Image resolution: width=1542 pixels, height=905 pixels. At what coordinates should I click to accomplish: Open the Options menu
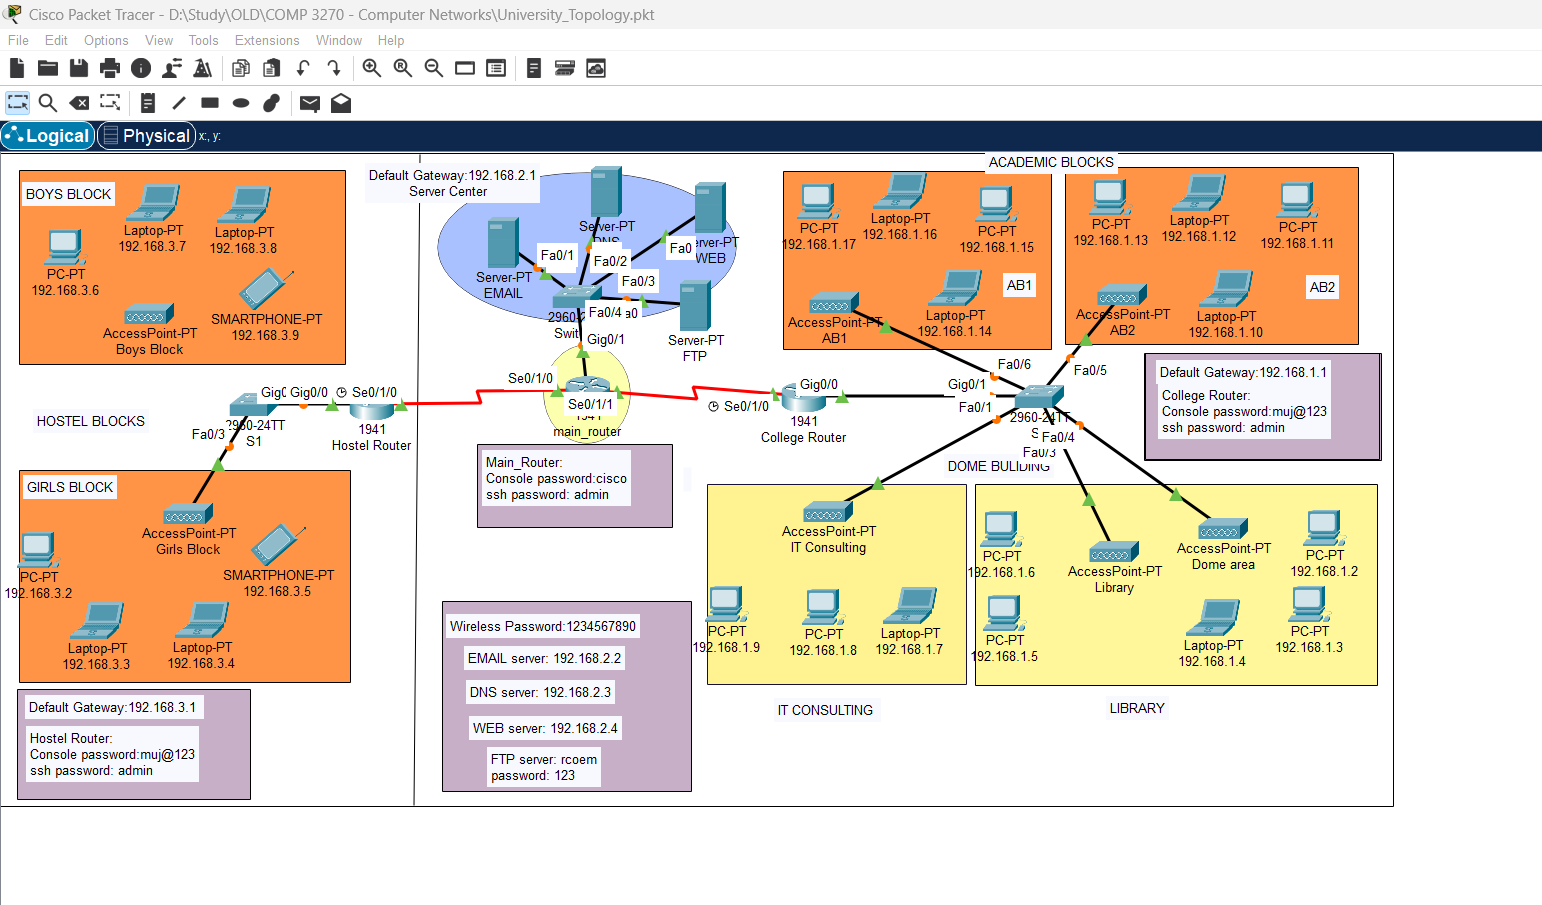[106, 40]
